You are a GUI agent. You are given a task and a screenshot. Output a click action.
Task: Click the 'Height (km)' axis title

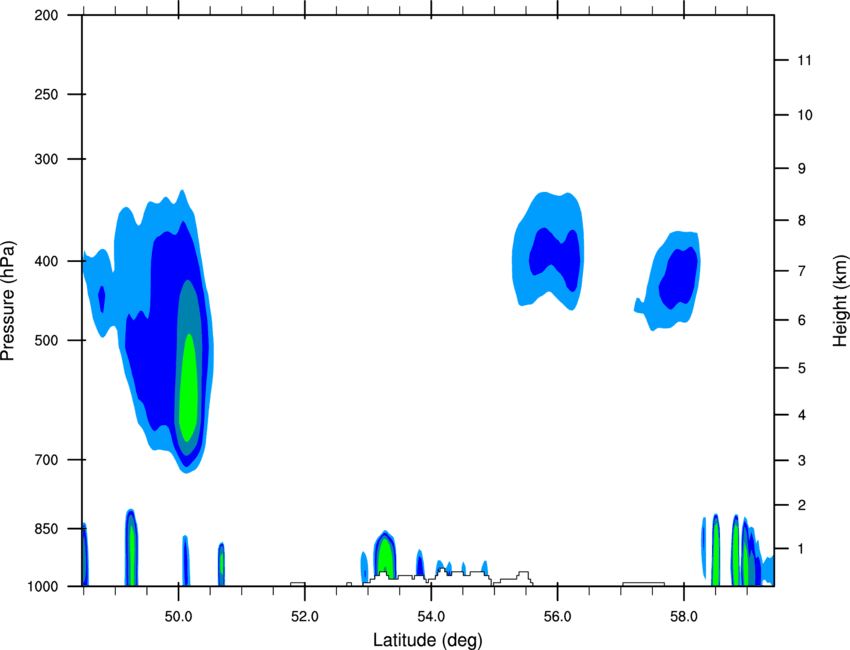(840, 300)
